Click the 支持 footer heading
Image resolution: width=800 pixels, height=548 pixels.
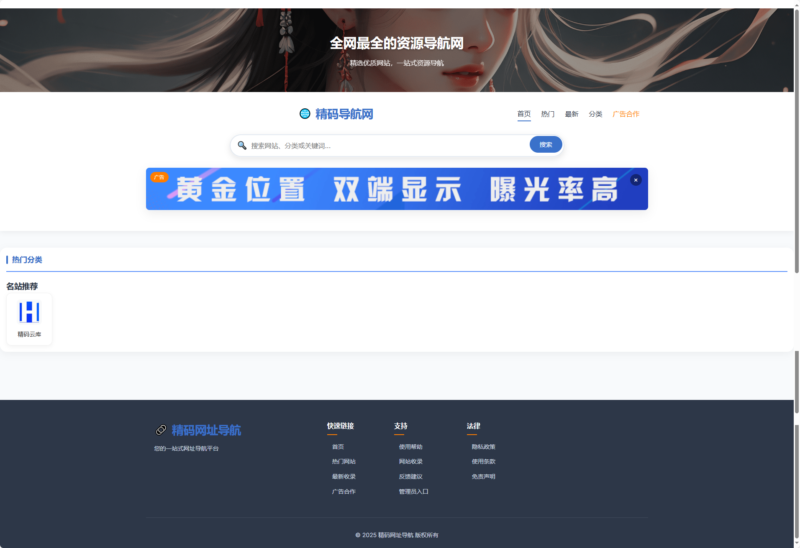(401, 426)
